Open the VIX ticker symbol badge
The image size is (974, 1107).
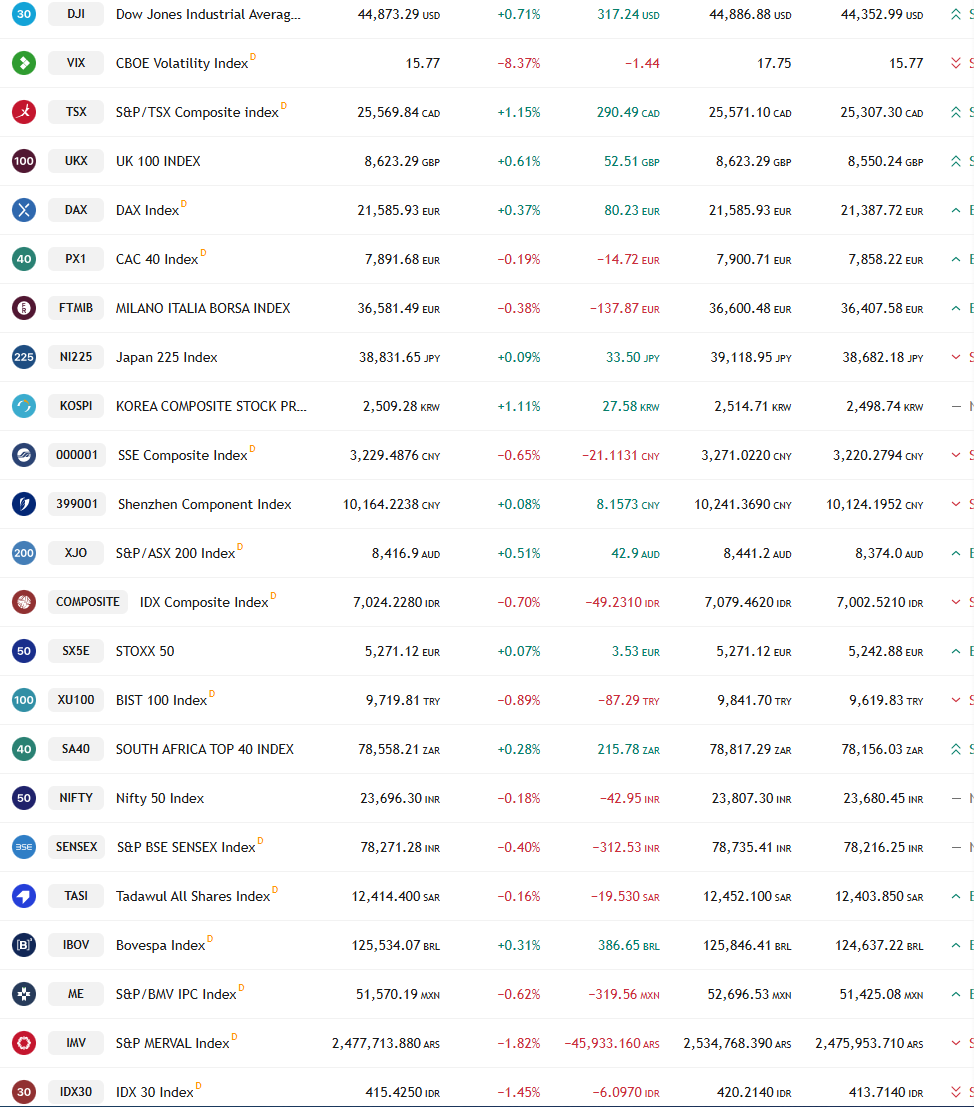tap(76, 63)
